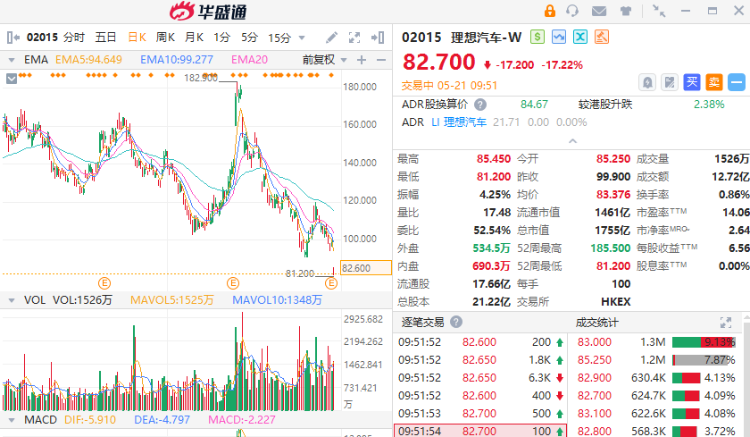
Task: Collapse the ADR info section chevron
Action: coord(572,141)
